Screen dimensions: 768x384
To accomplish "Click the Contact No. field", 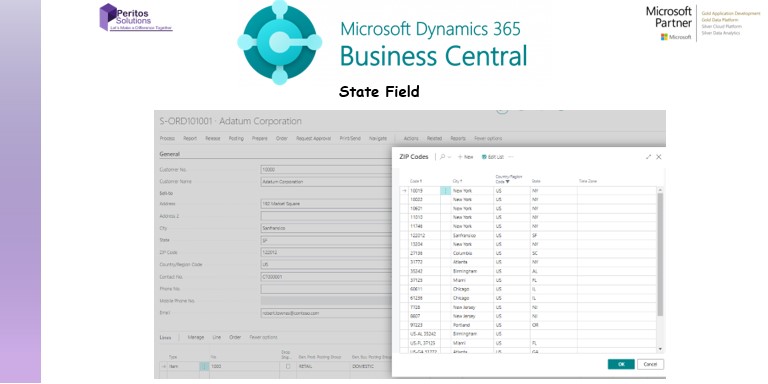I will tap(326, 277).
